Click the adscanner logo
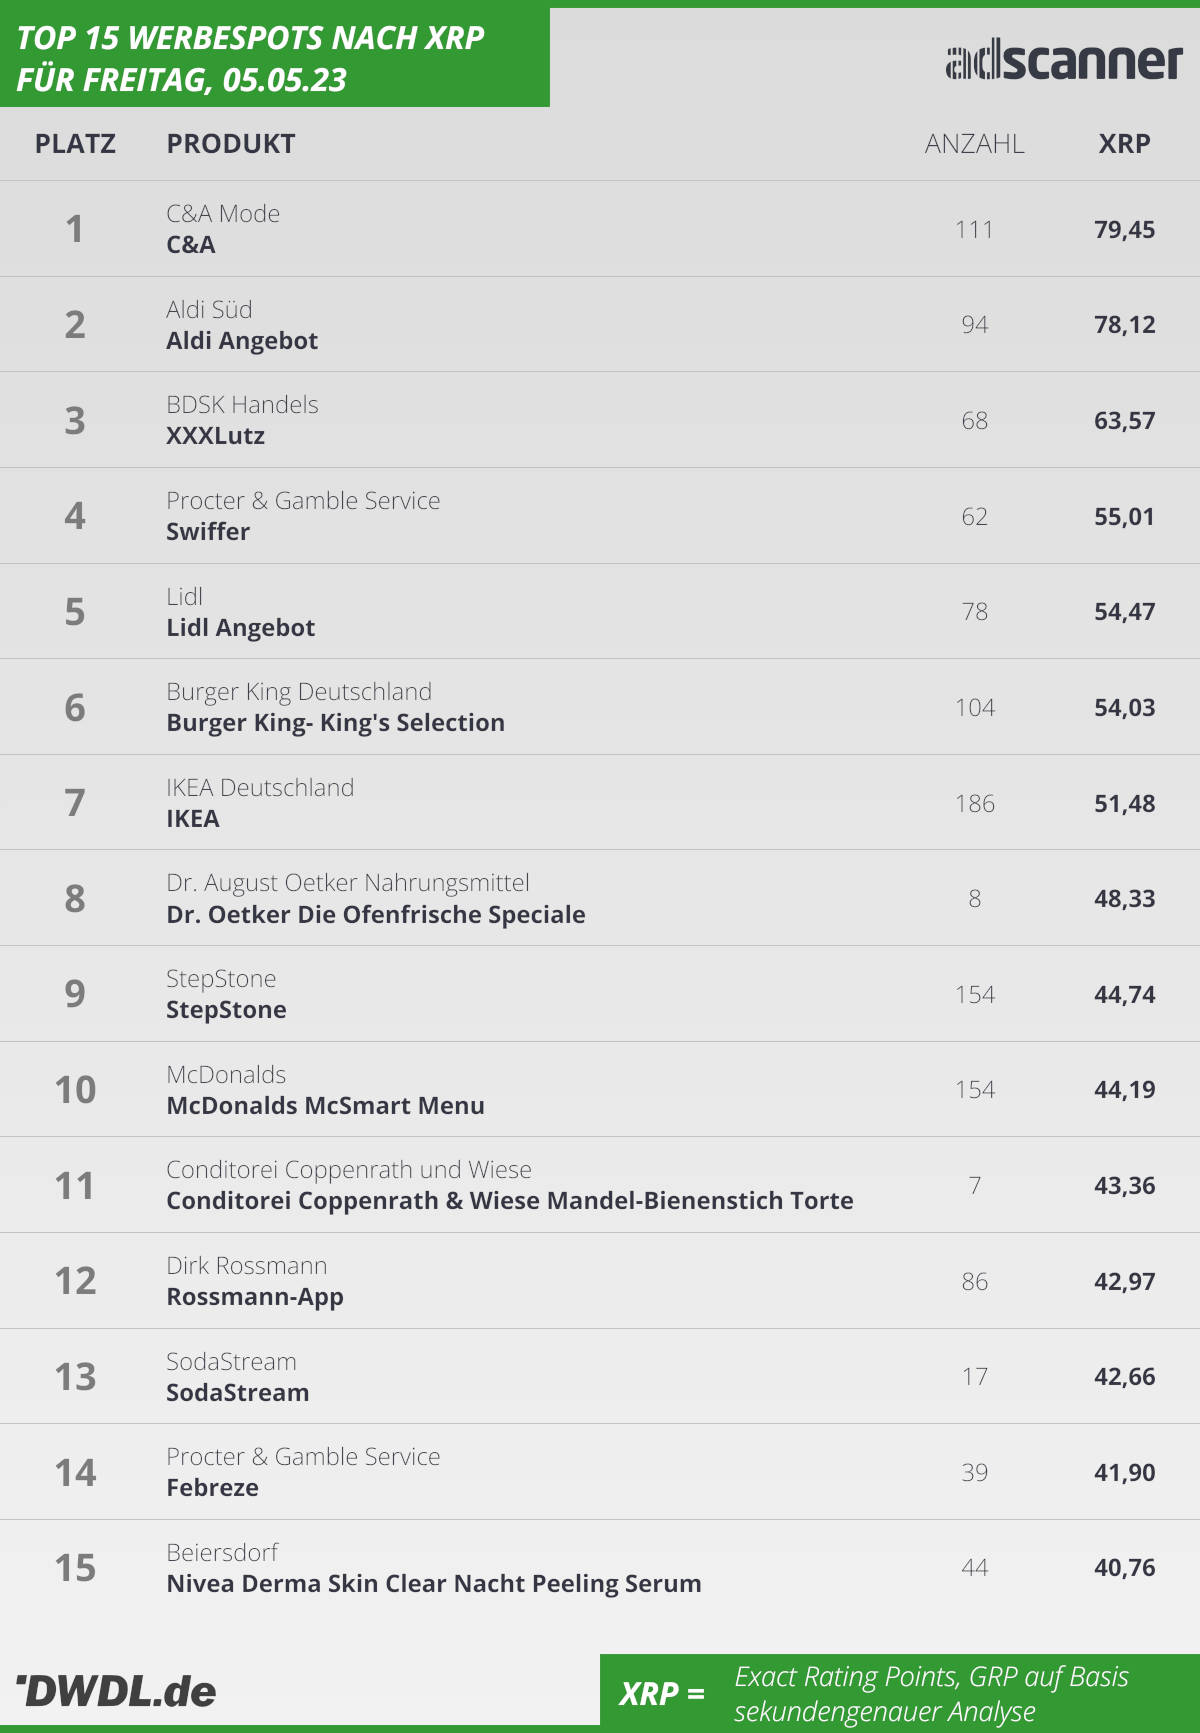 pos(1064,61)
